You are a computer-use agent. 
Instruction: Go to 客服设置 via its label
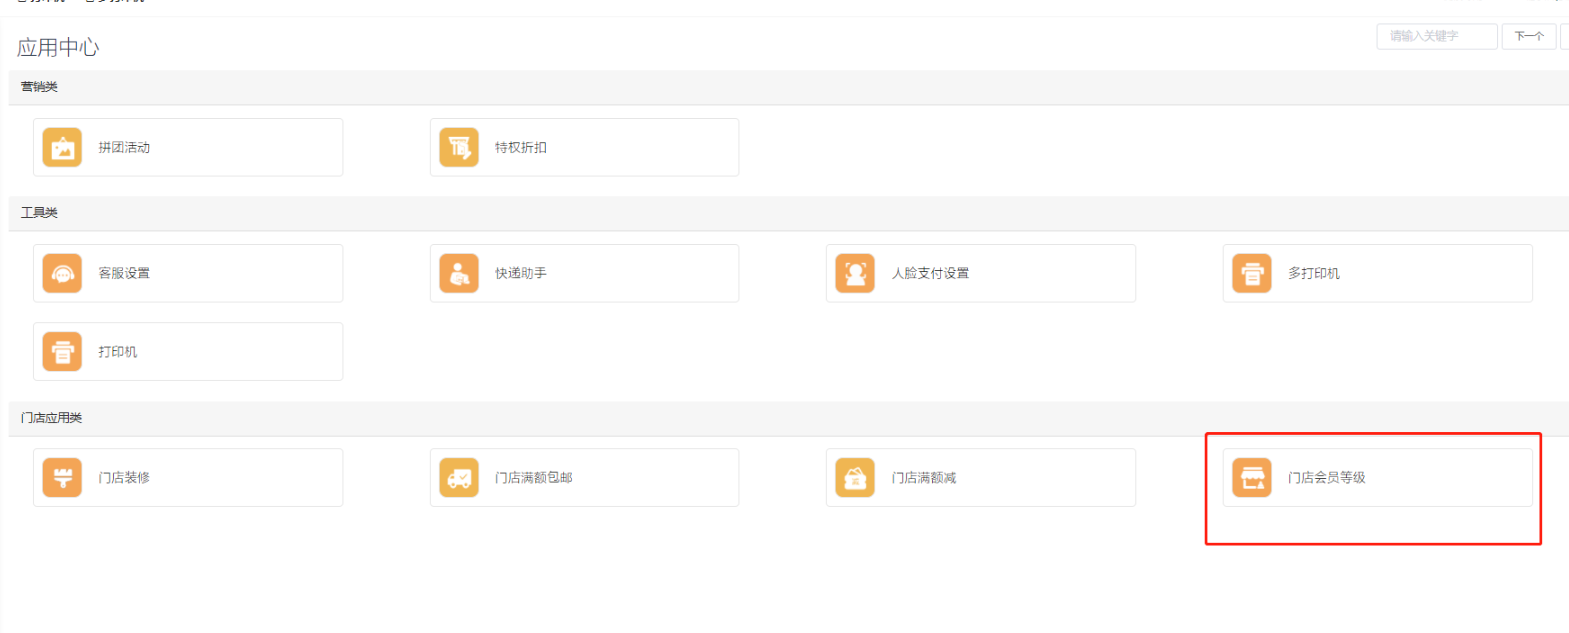pos(124,274)
